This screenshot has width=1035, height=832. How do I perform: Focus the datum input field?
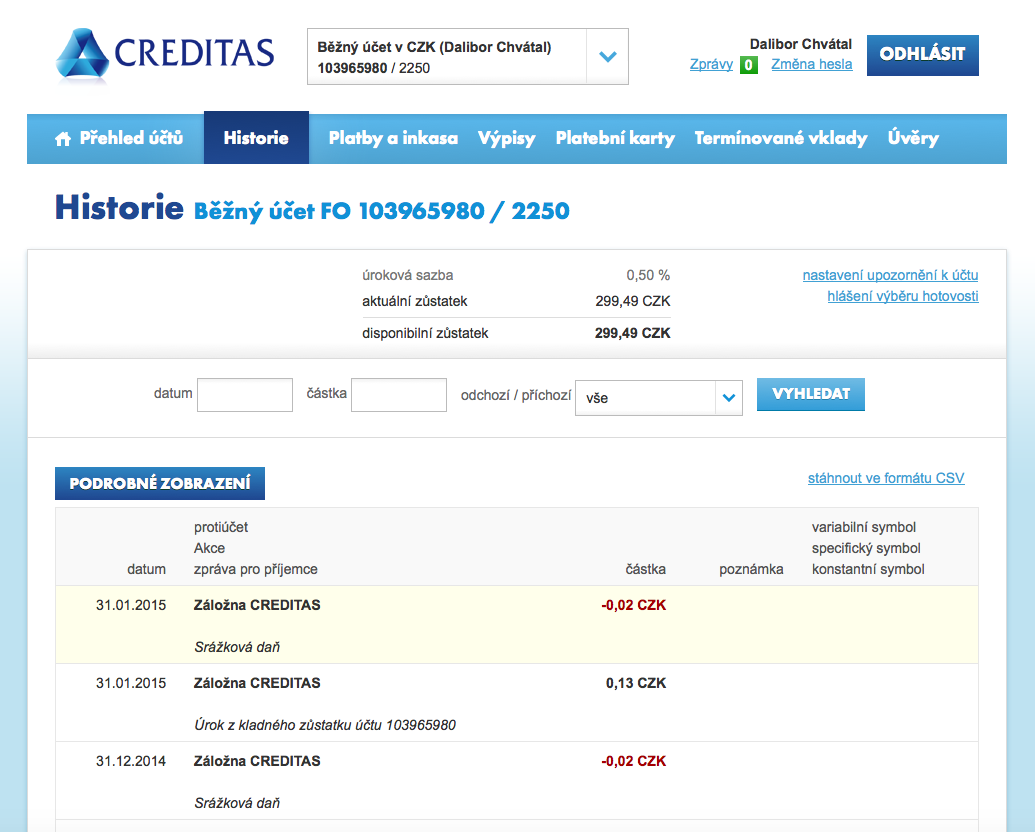pyautogui.click(x=245, y=395)
